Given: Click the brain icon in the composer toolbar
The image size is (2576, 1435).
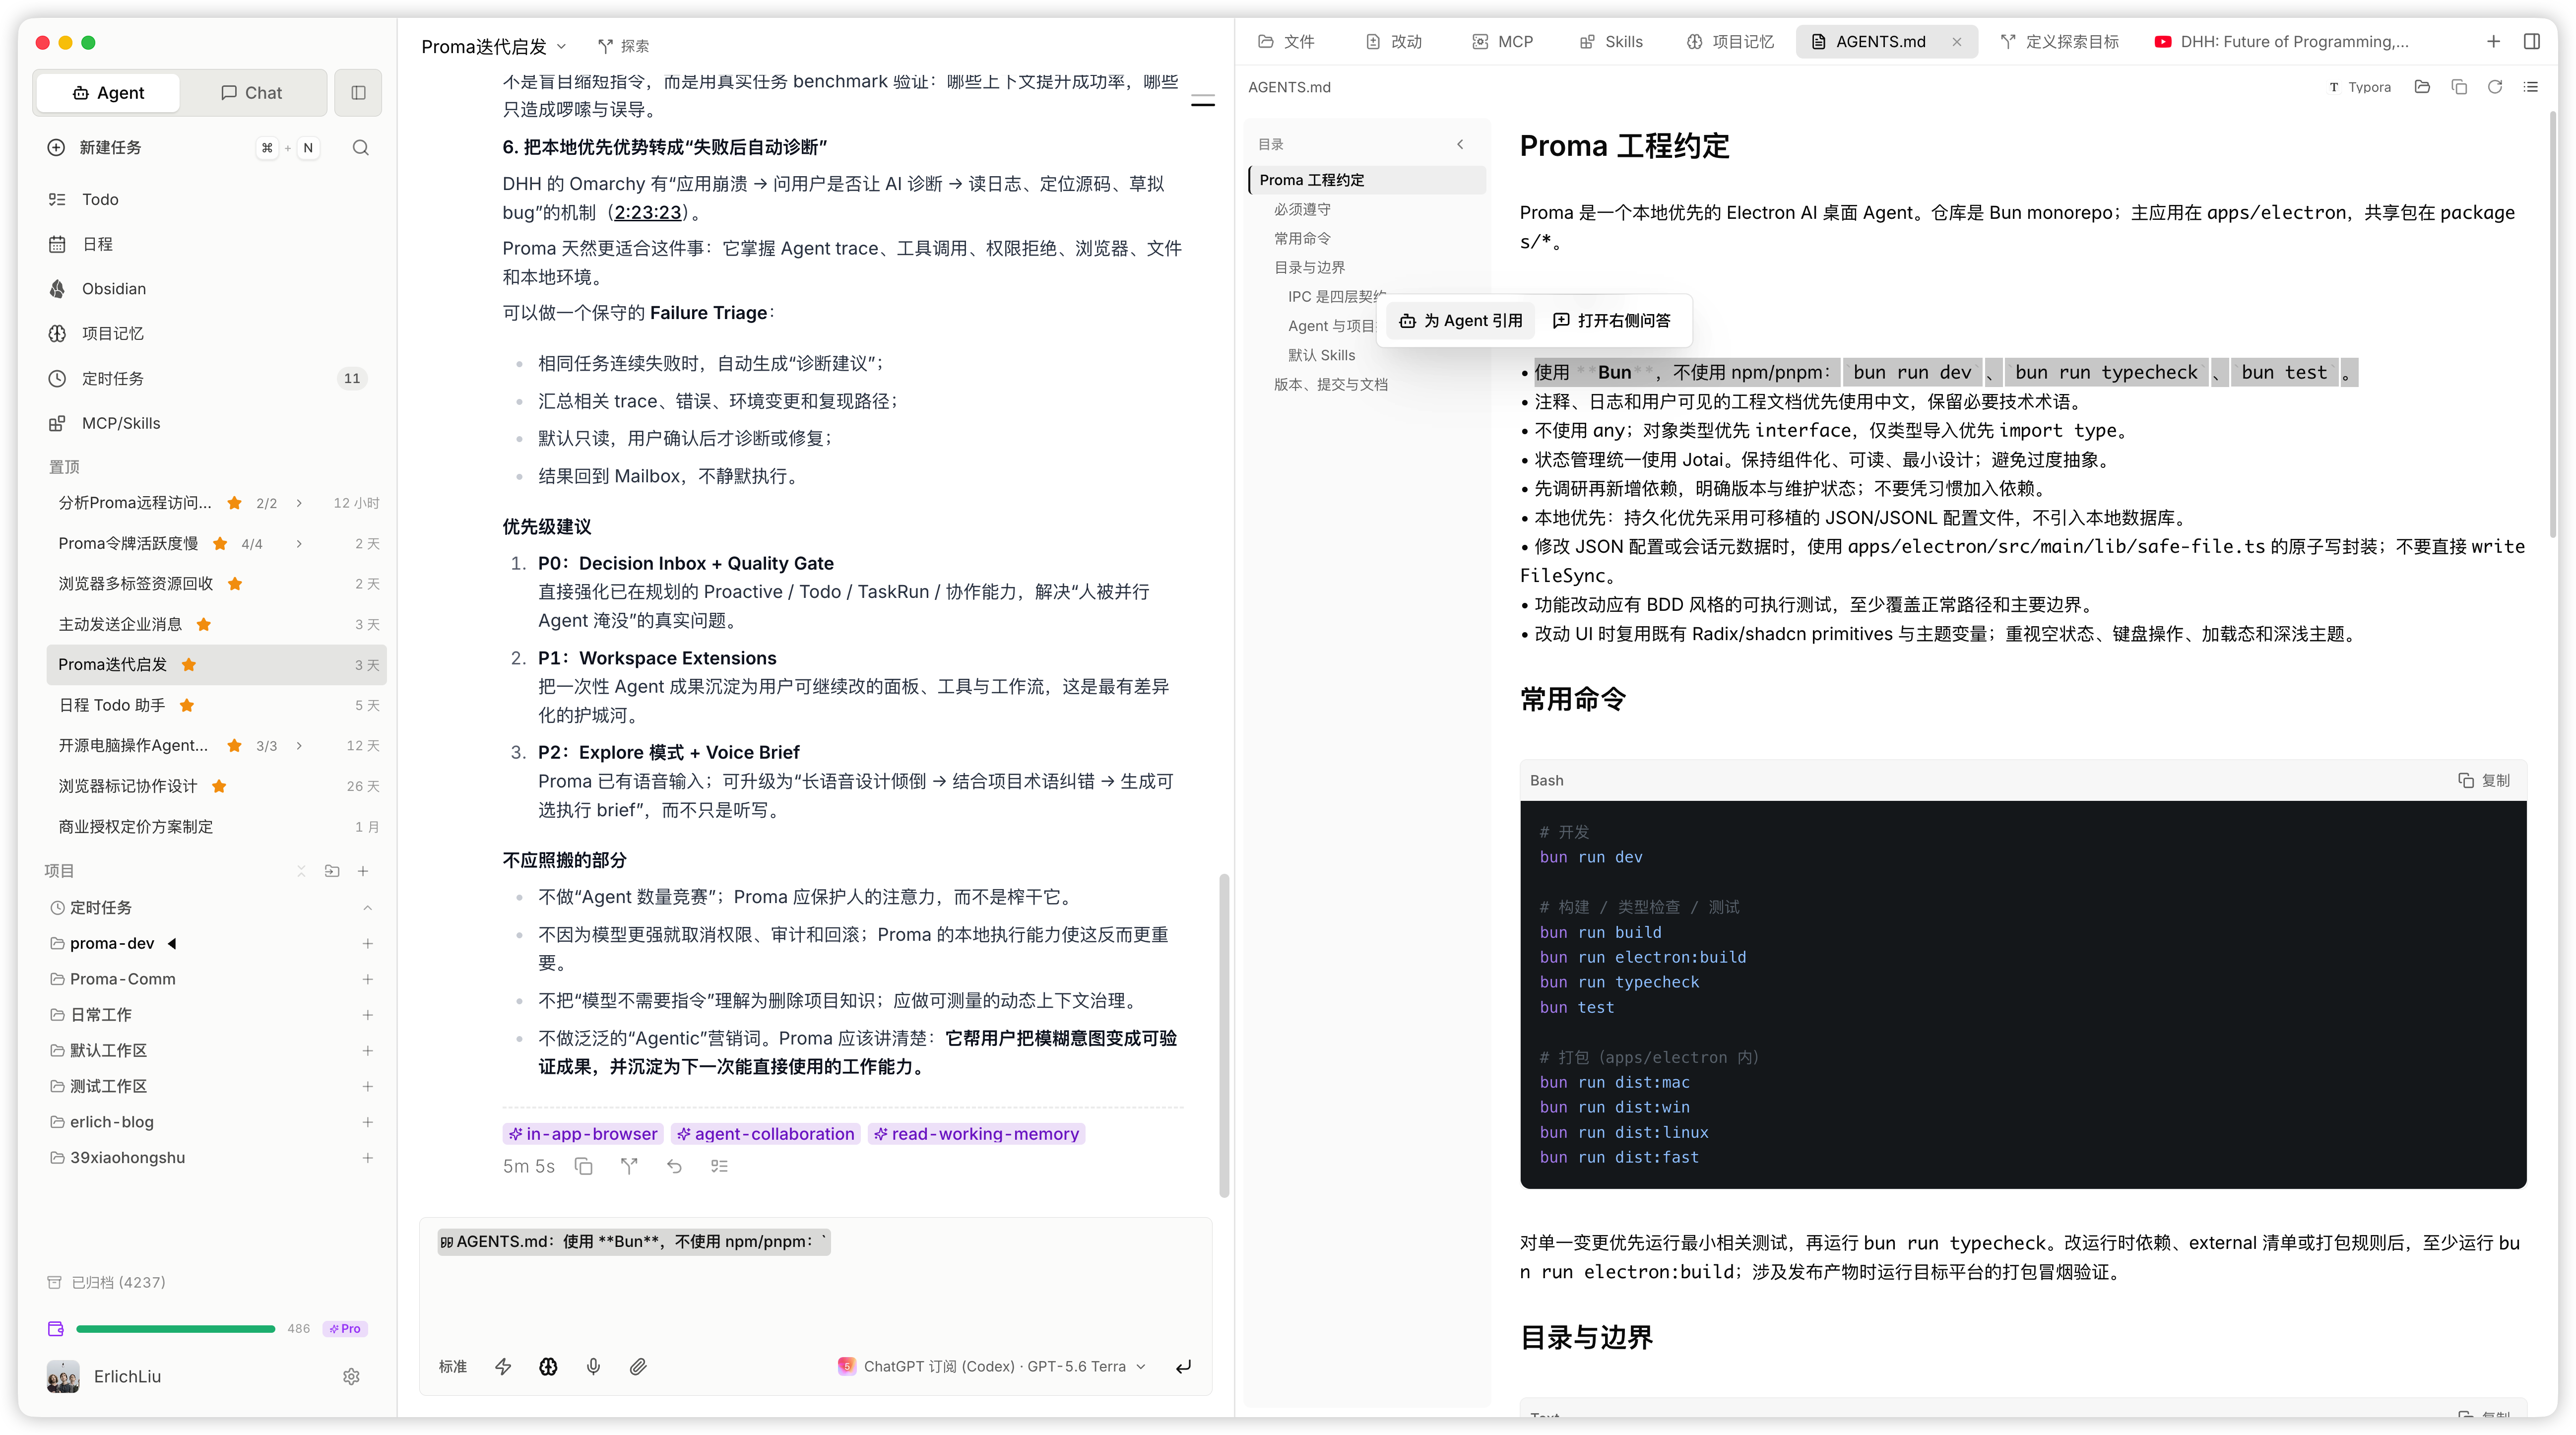Looking at the screenshot, I should pos(548,1366).
